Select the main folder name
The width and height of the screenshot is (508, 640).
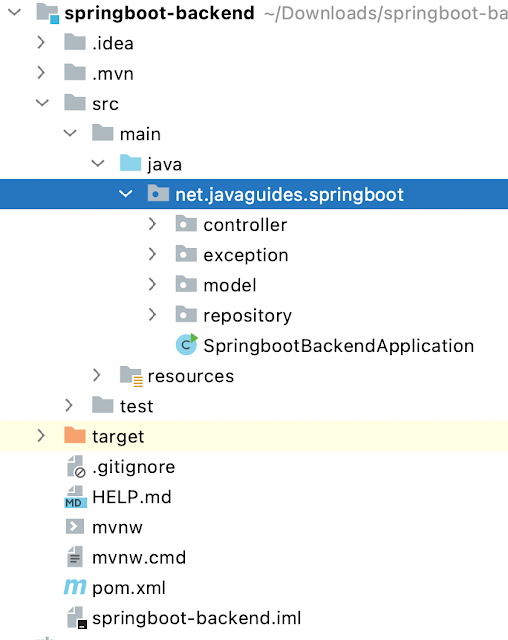pos(140,134)
